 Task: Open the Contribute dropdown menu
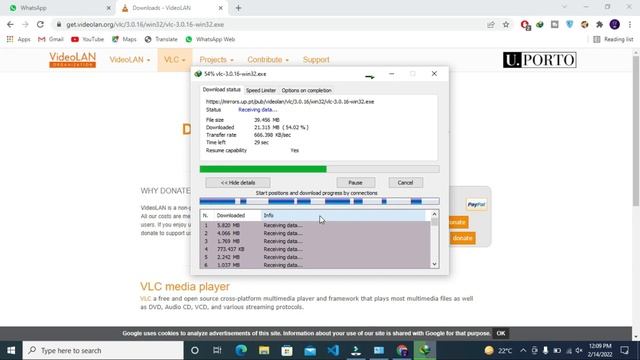(268, 60)
